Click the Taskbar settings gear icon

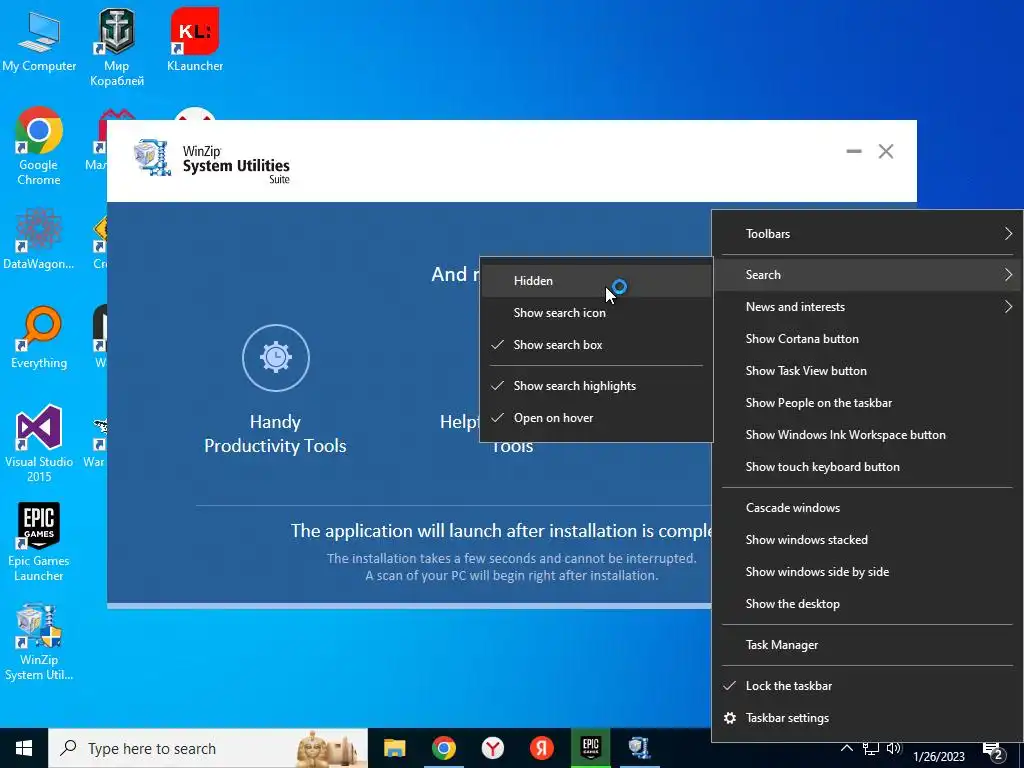[x=730, y=718]
